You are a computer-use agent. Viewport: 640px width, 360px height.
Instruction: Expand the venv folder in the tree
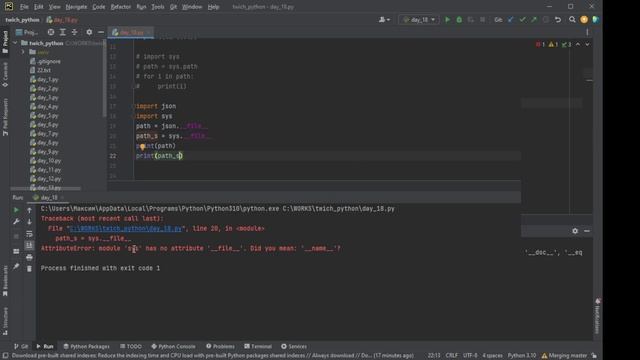click(x=23, y=52)
